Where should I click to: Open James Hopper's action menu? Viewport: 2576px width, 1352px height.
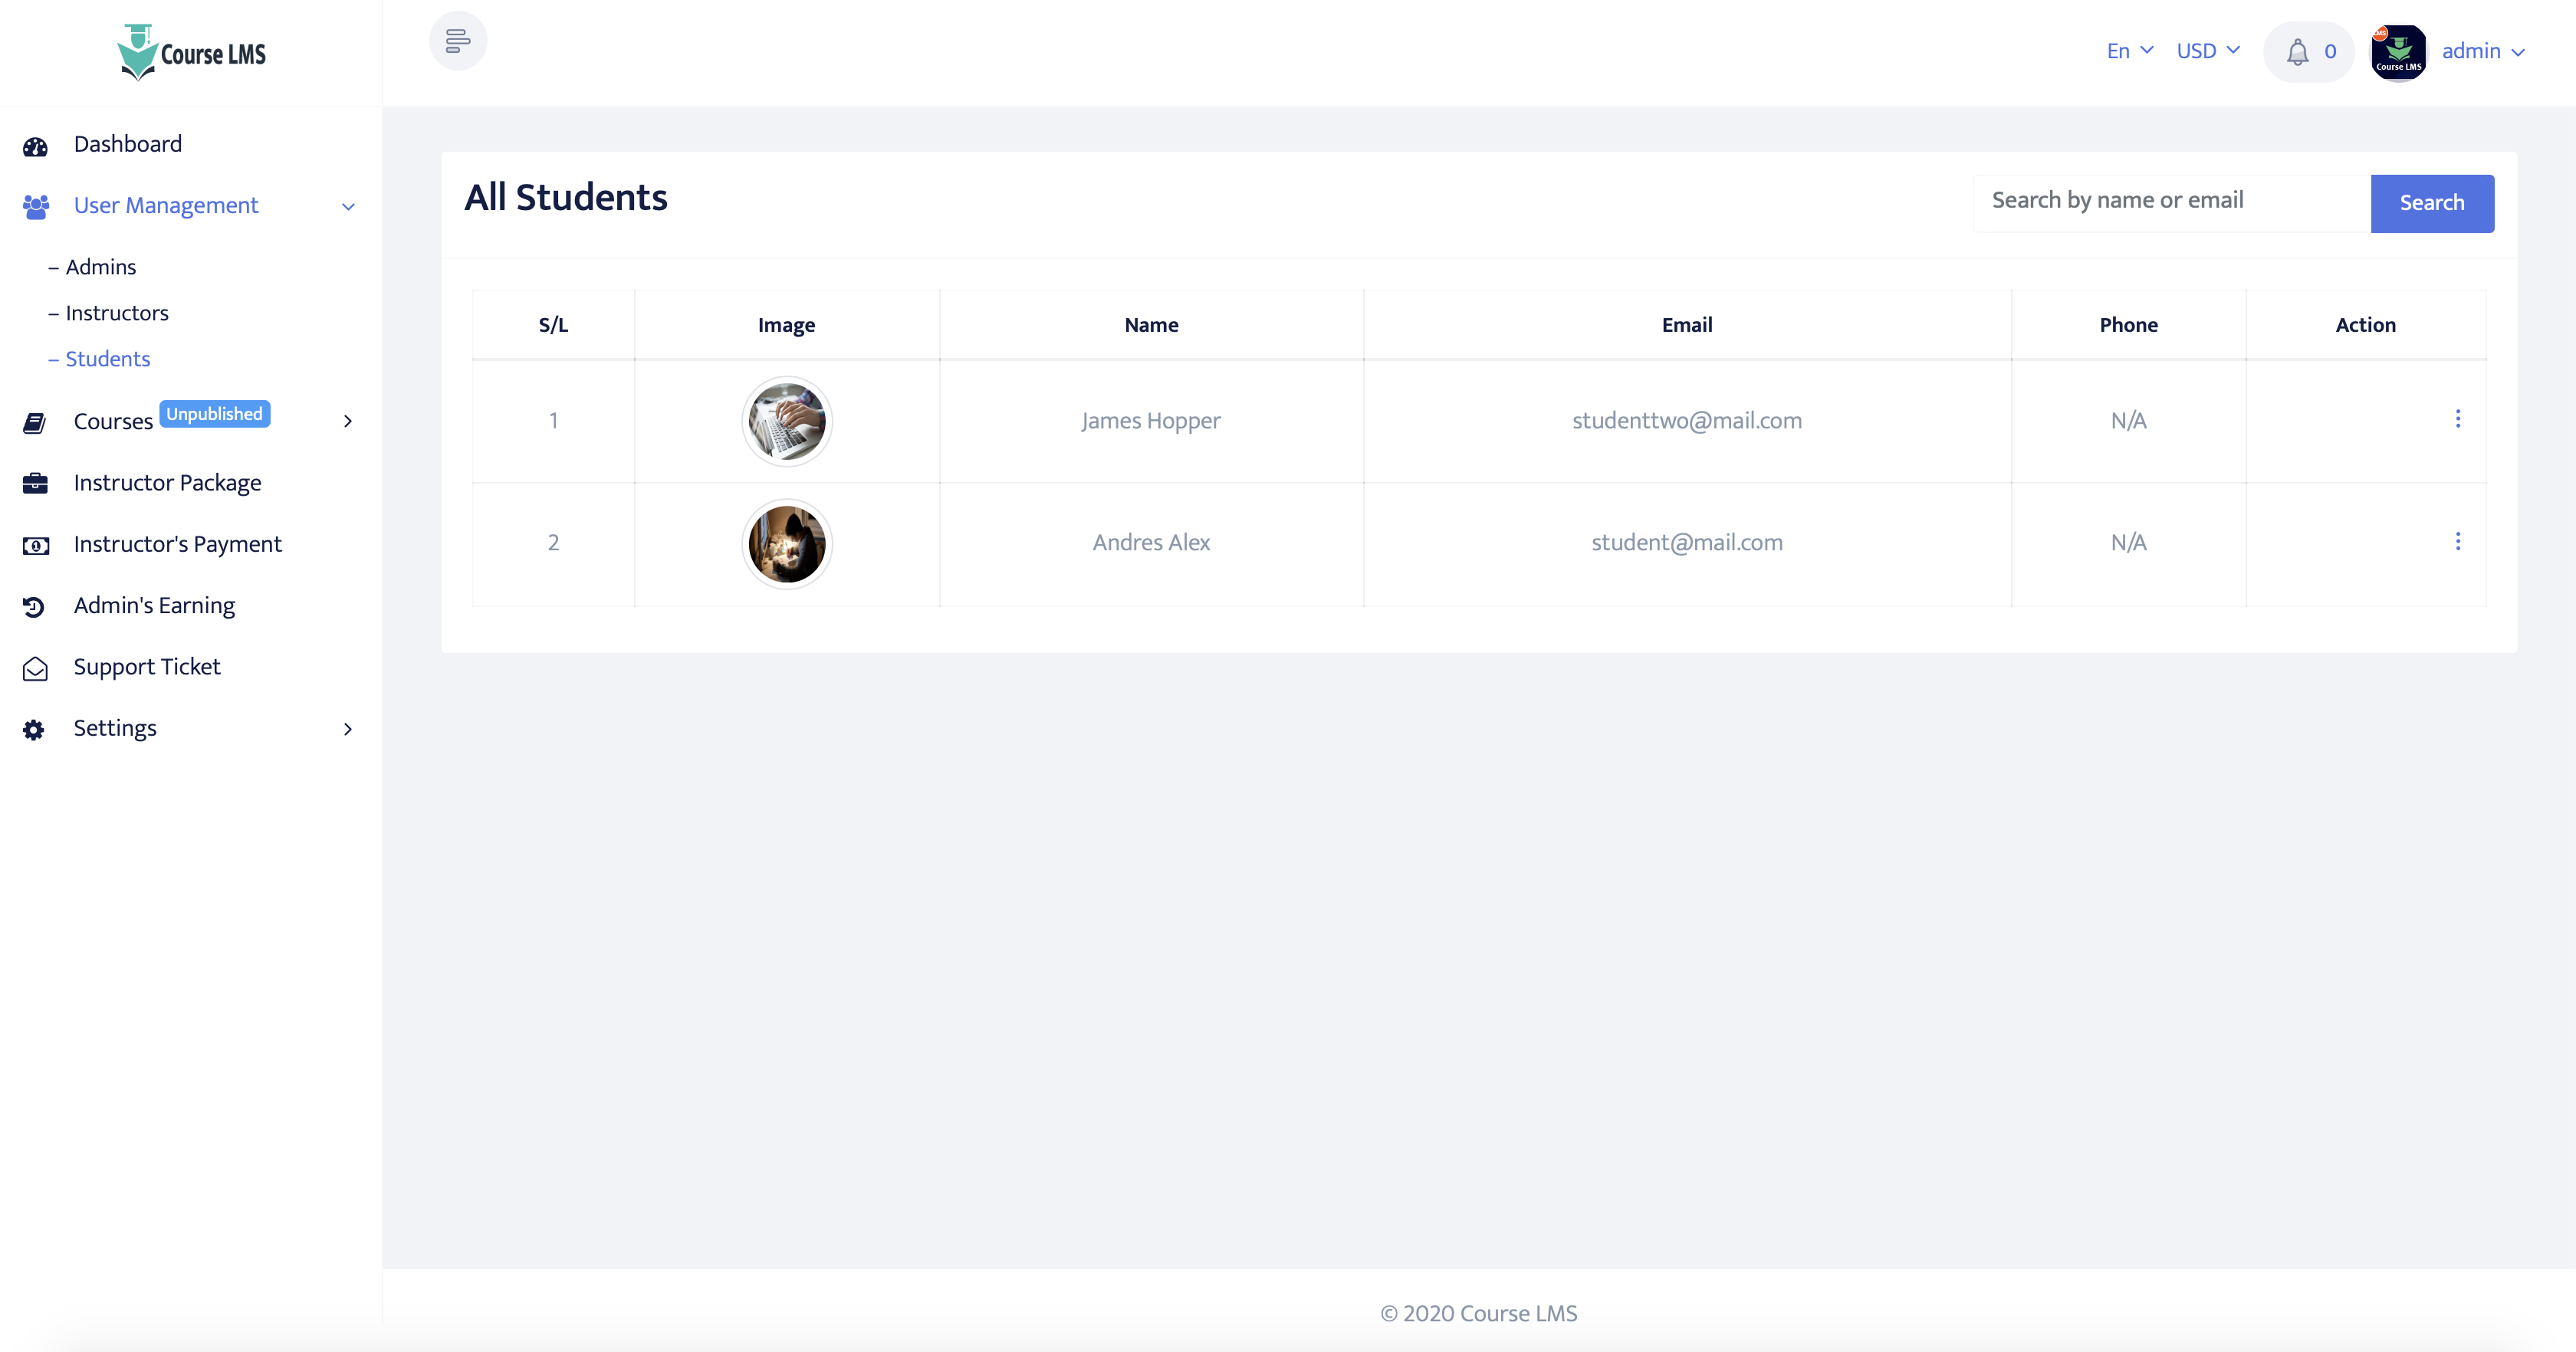pos(2459,420)
